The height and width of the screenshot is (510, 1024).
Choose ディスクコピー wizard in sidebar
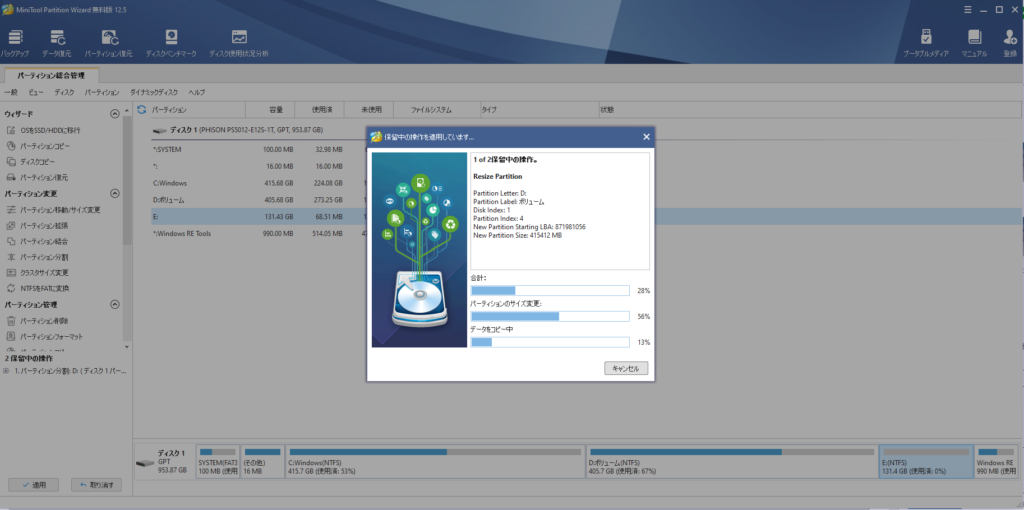(31, 161)
